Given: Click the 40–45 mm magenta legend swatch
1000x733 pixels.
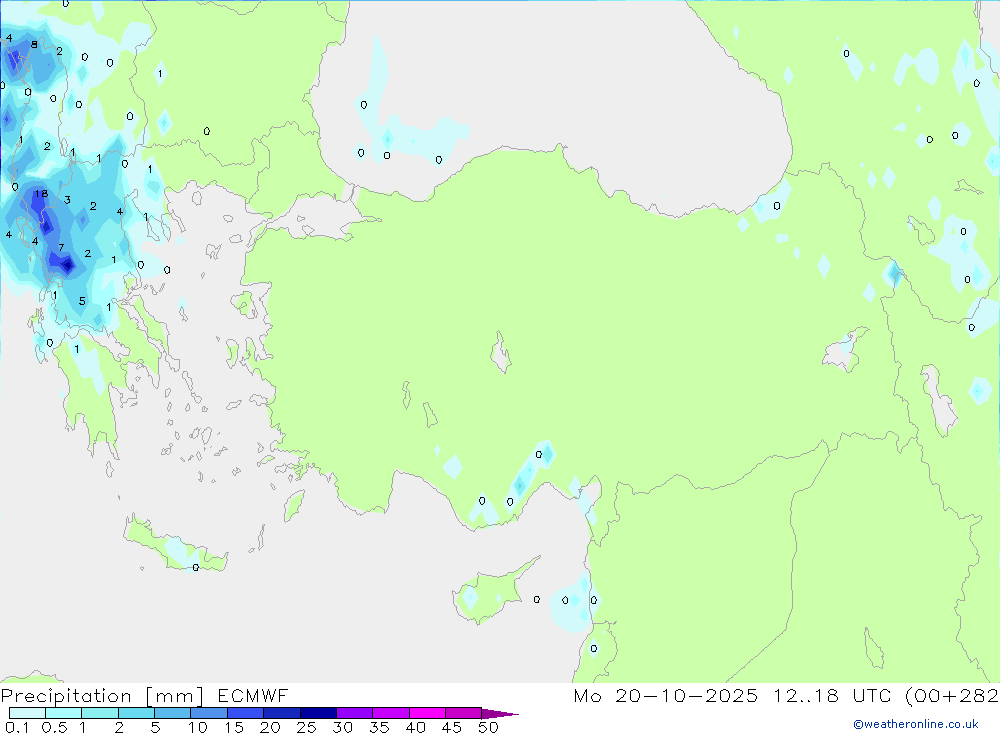Looking at the screenshot, I should coord(427,713).
